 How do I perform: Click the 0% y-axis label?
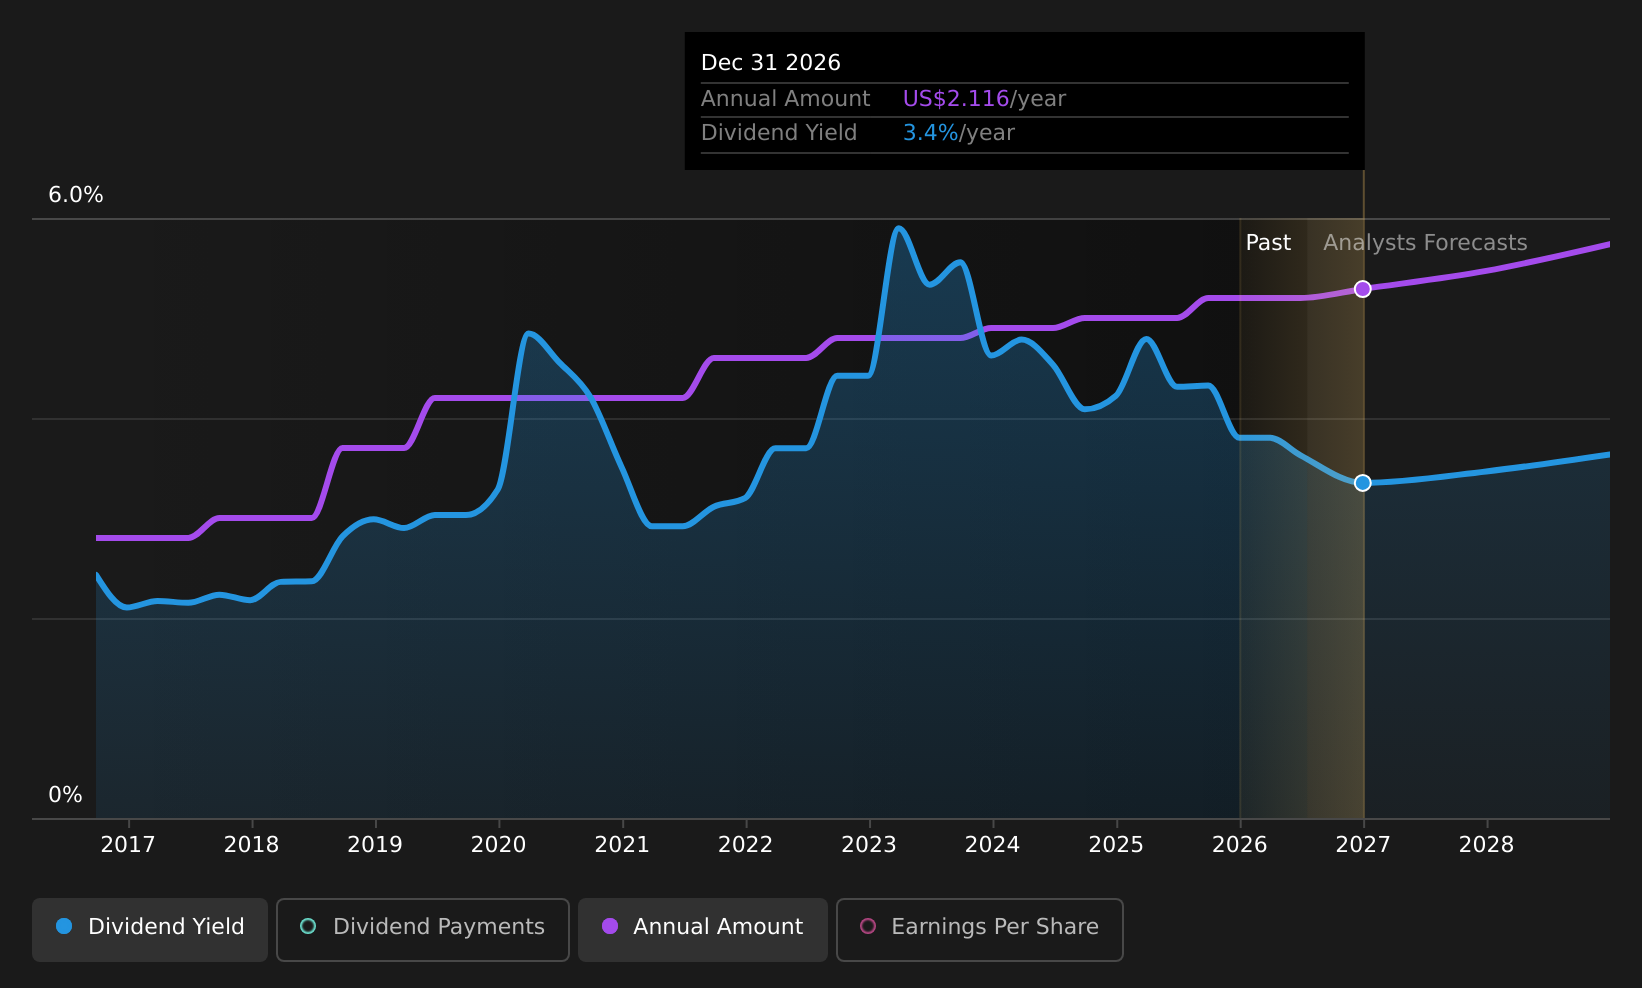65,795
